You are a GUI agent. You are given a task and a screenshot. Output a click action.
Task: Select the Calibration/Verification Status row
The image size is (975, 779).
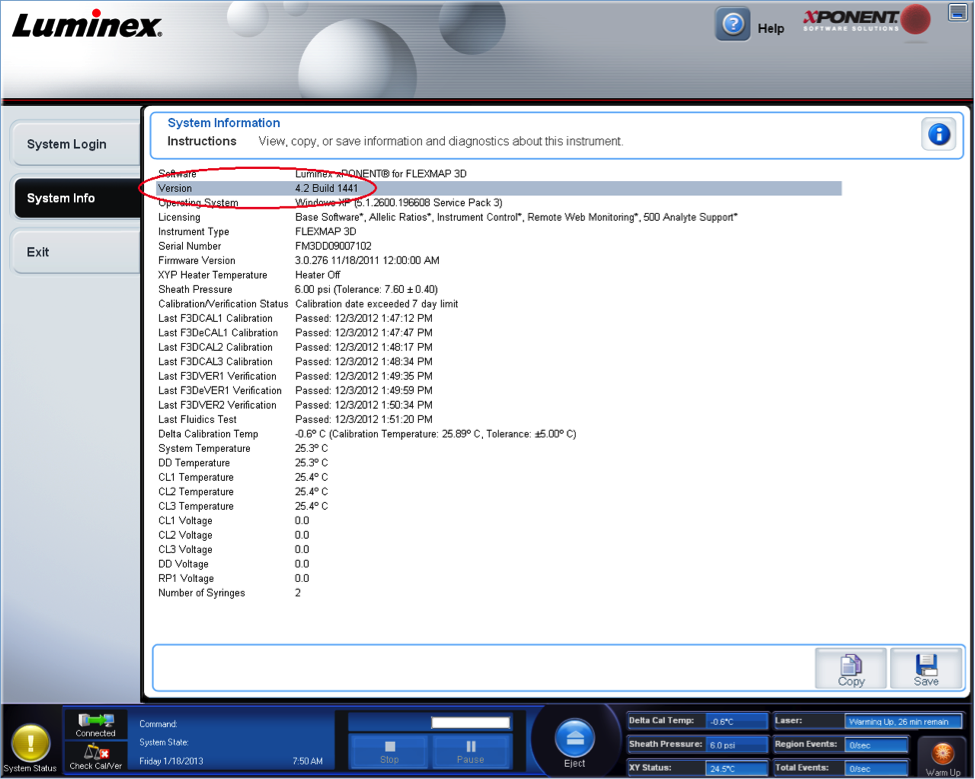499,304
